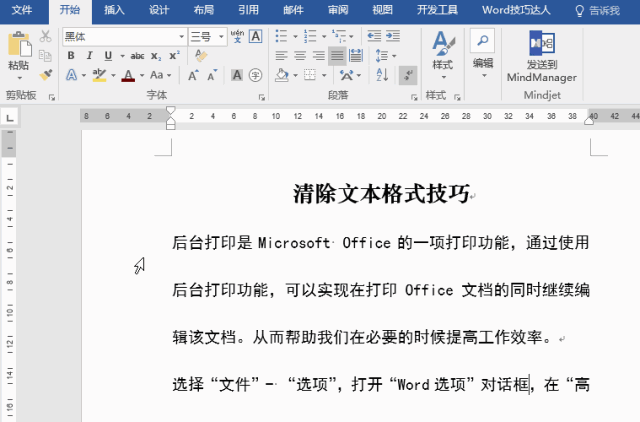Click Send to MindManager button
The image size is (640, 422).
tap(542, 56)
